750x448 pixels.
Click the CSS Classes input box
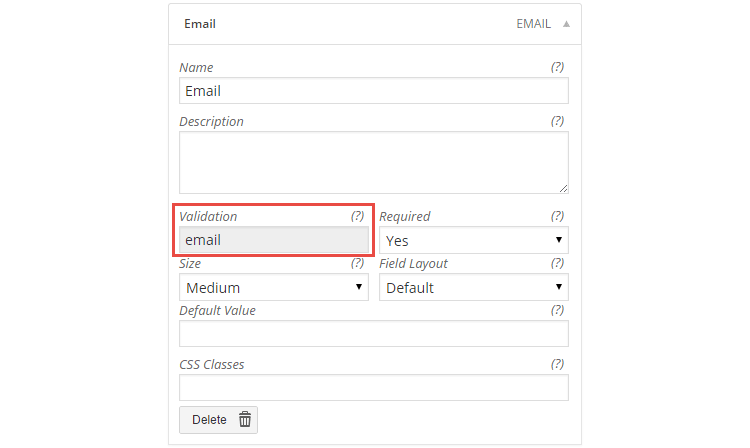click(374, 388)
